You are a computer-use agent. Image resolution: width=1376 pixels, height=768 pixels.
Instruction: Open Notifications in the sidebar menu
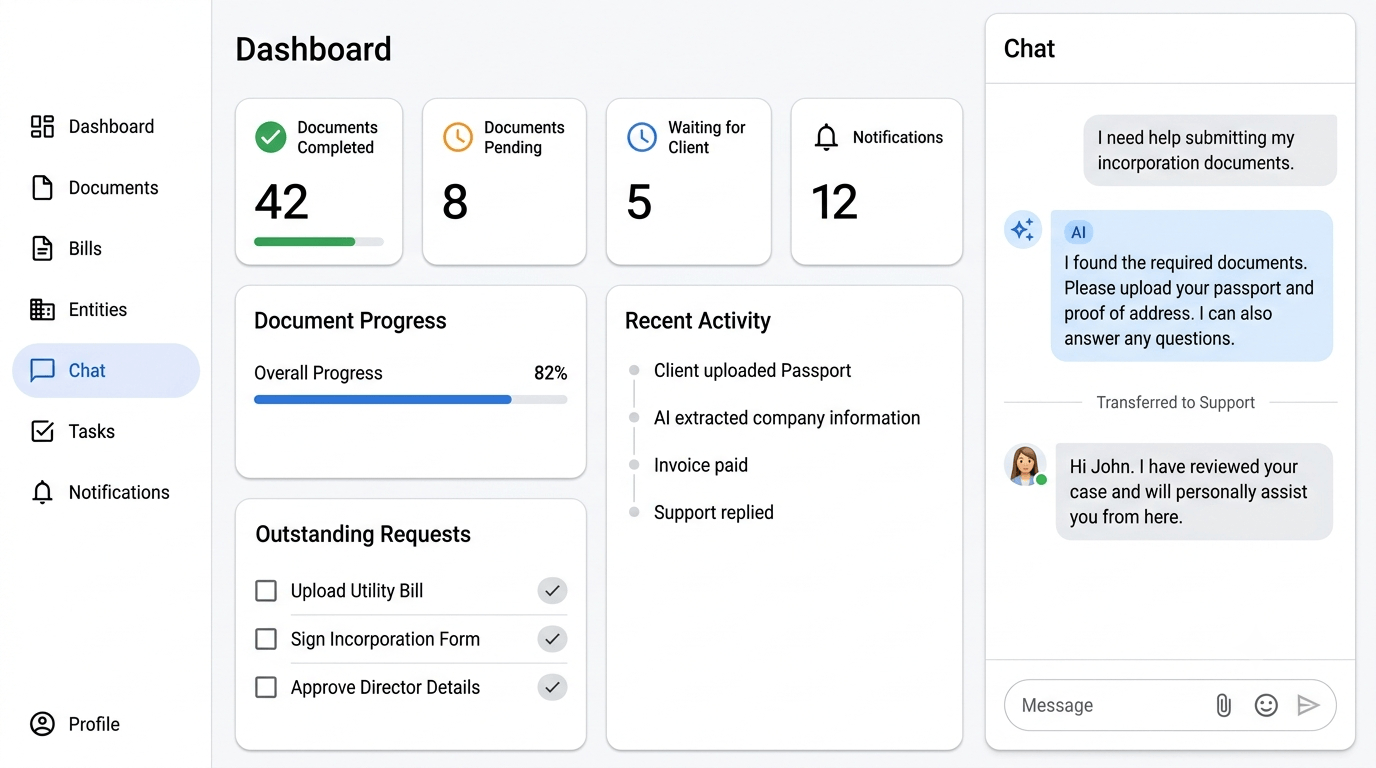click(x=106, y=492)
